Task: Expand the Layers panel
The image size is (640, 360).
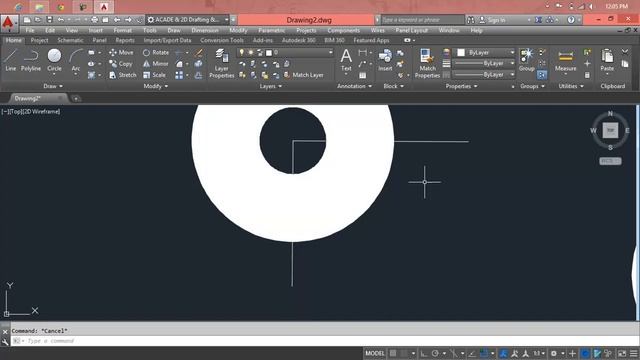Action: 271,86
